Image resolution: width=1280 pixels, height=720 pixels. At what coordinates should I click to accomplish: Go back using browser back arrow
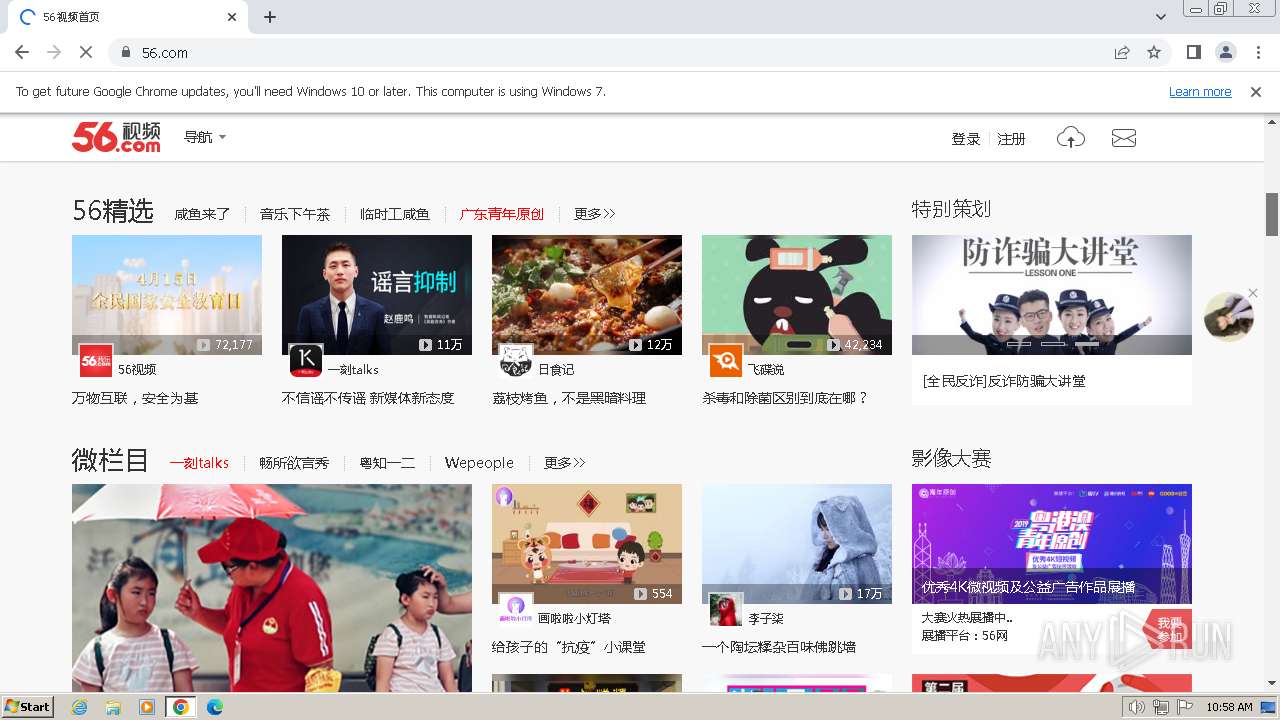click(x=22, y=52)
